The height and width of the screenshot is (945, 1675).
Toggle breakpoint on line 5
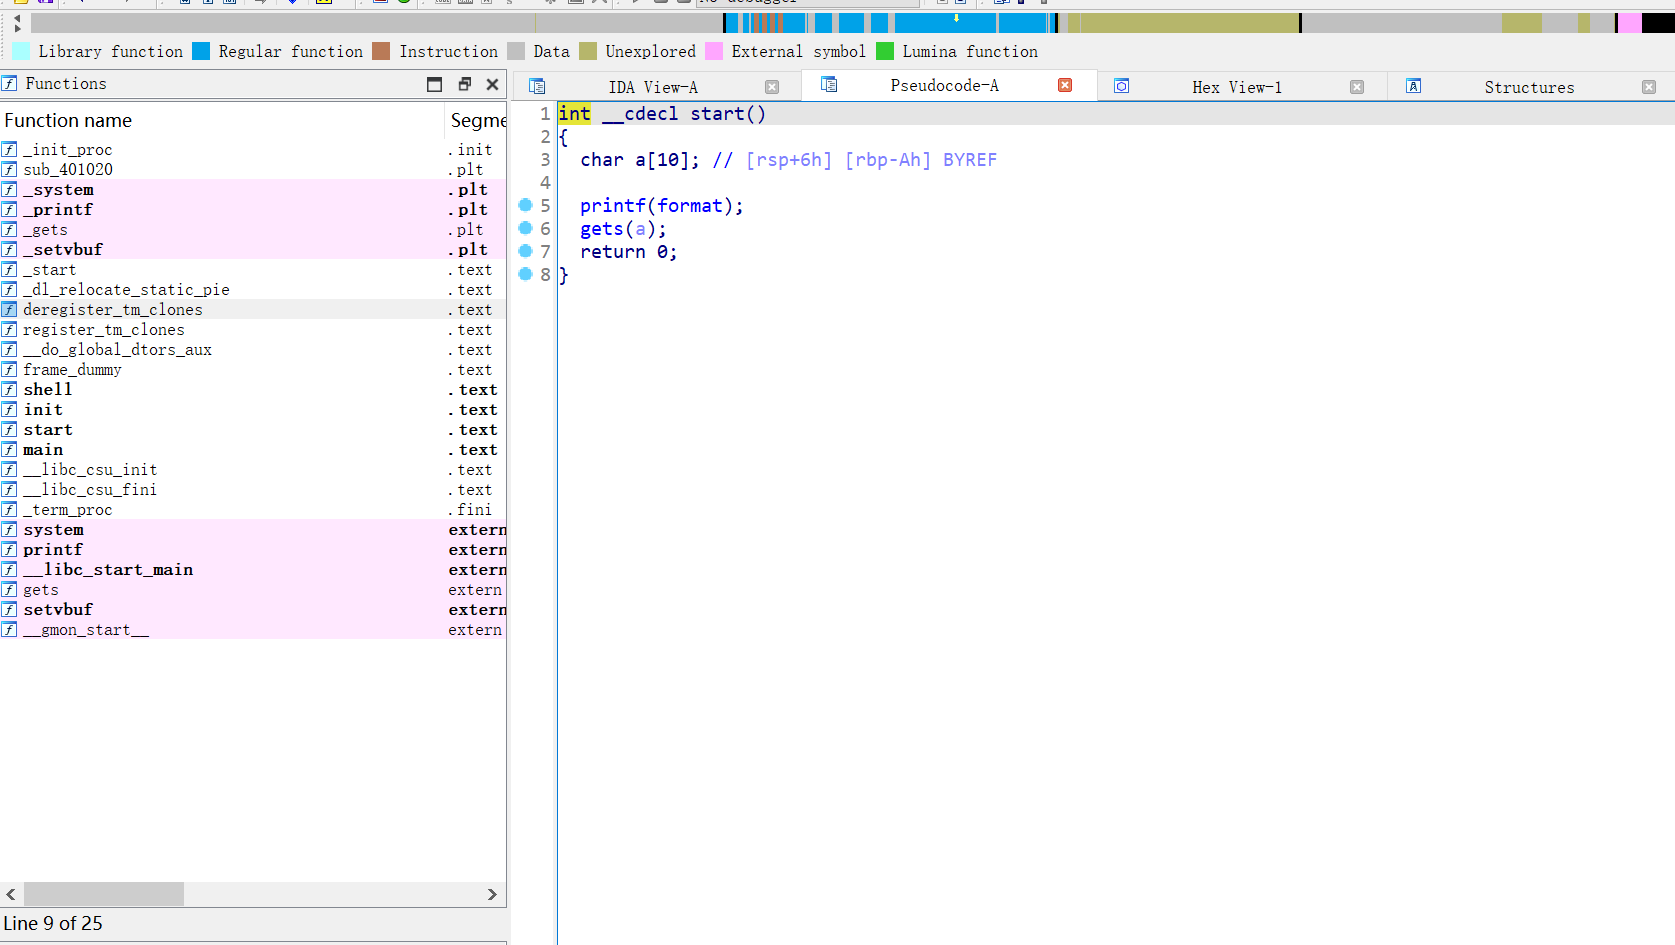(525, 205)
